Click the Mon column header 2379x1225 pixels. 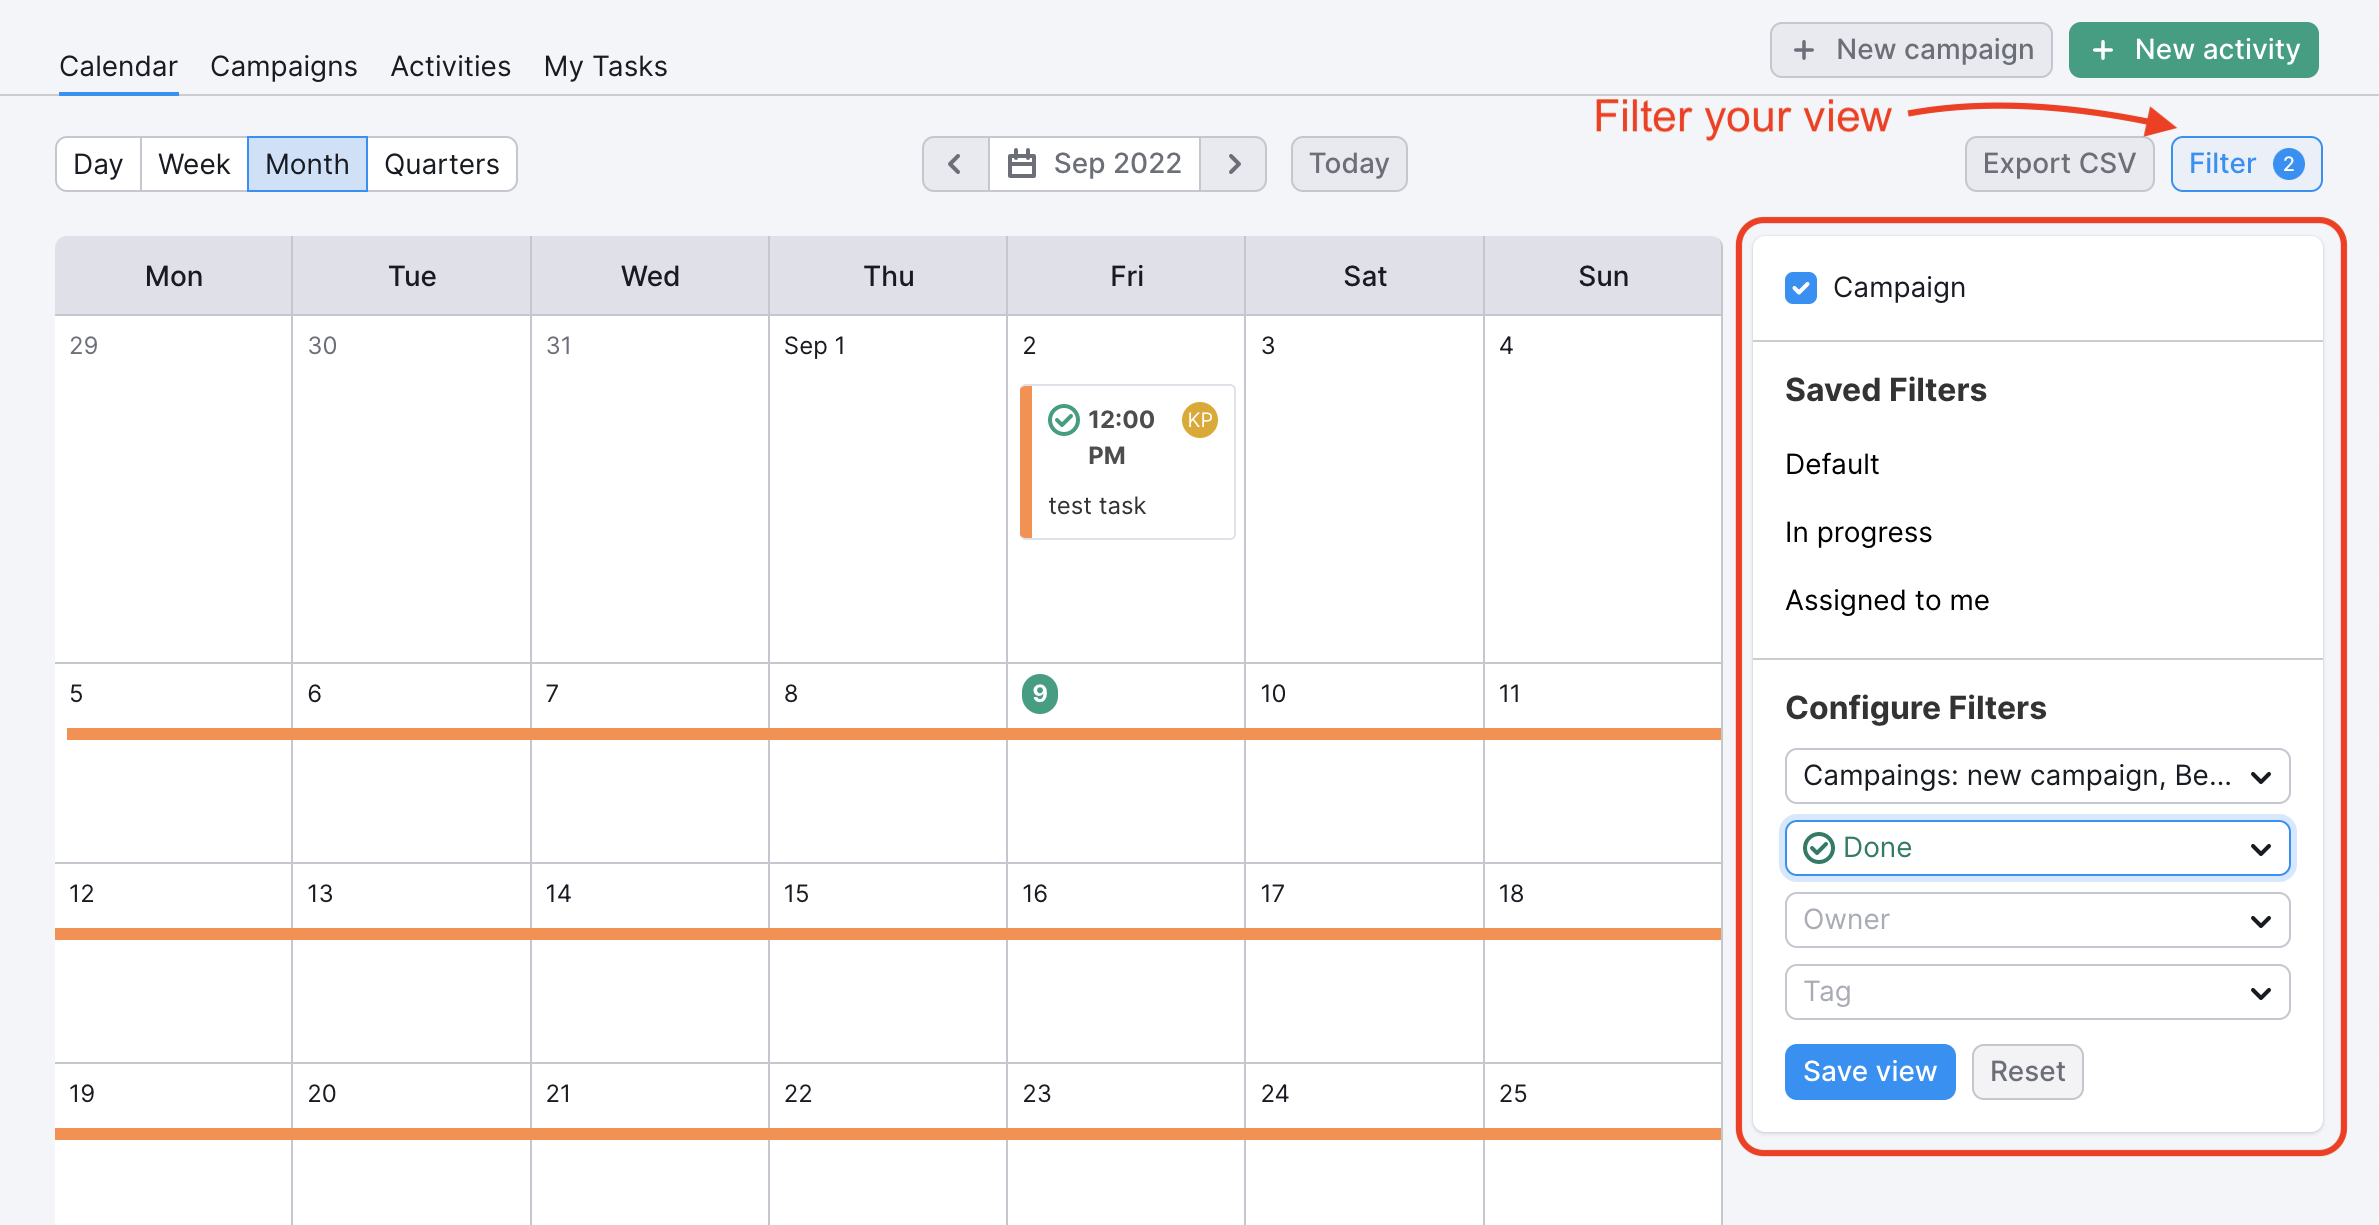[174, 276]
